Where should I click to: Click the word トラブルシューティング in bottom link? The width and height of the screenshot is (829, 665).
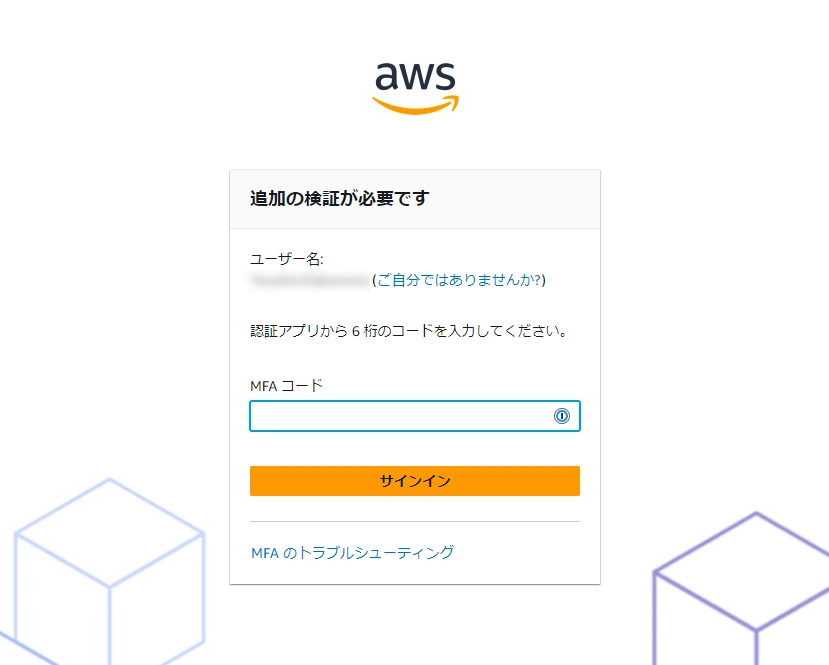(376, 553)
